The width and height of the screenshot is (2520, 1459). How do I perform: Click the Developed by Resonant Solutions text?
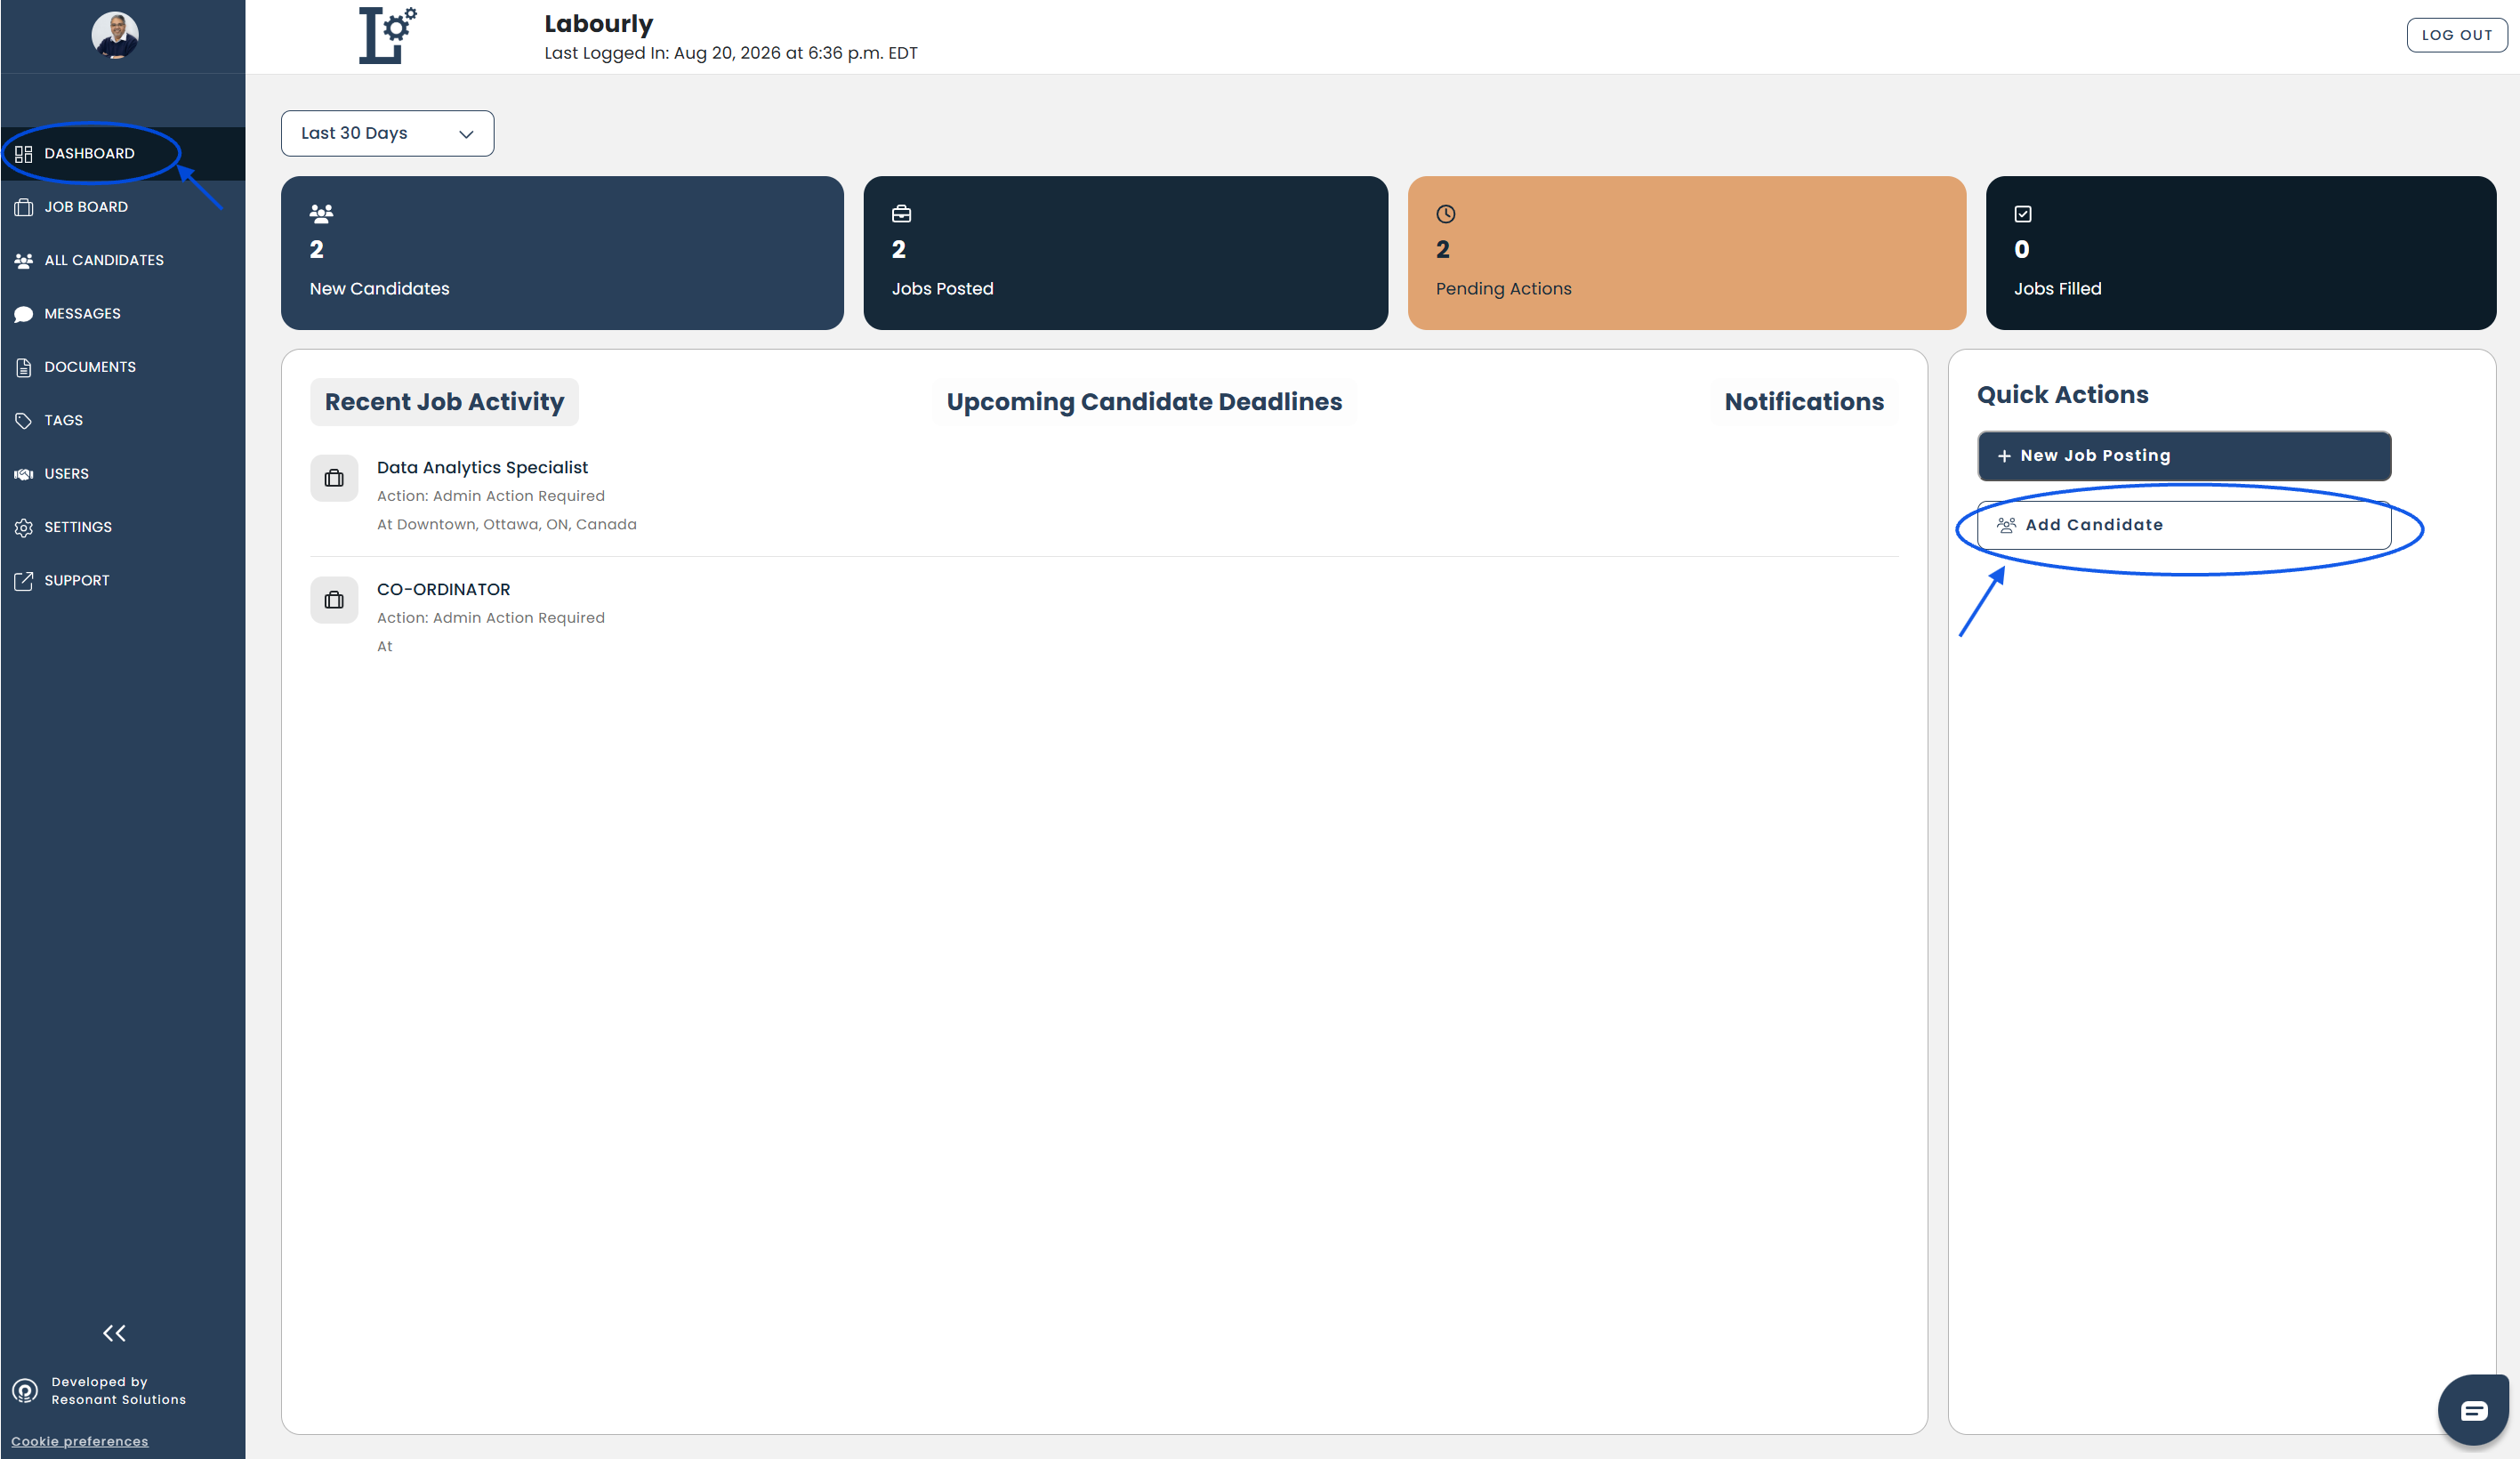pyautogui.click(x=118, y=1391)
